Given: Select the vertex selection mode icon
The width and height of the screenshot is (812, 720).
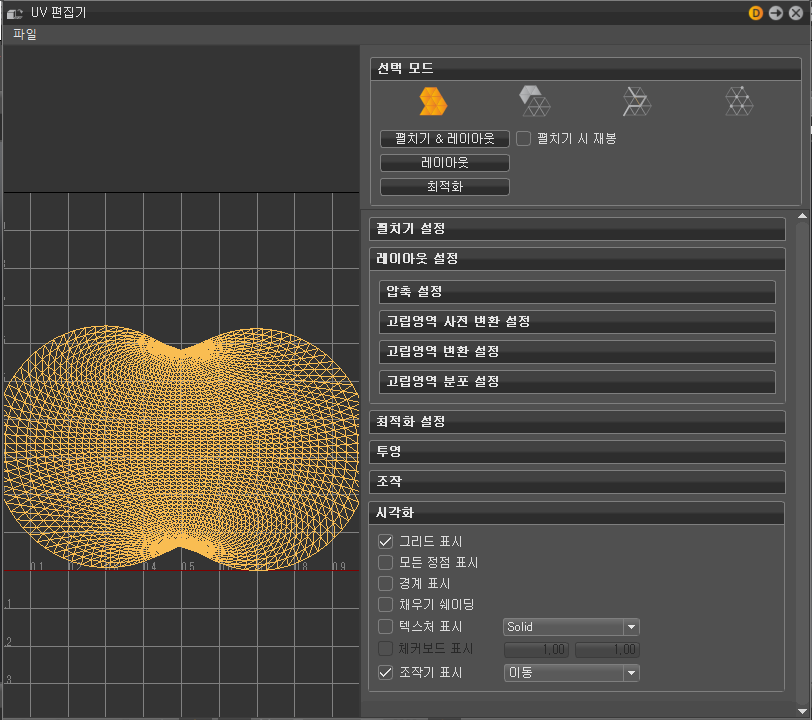Looking at the screenshot, I should (738, 99).
